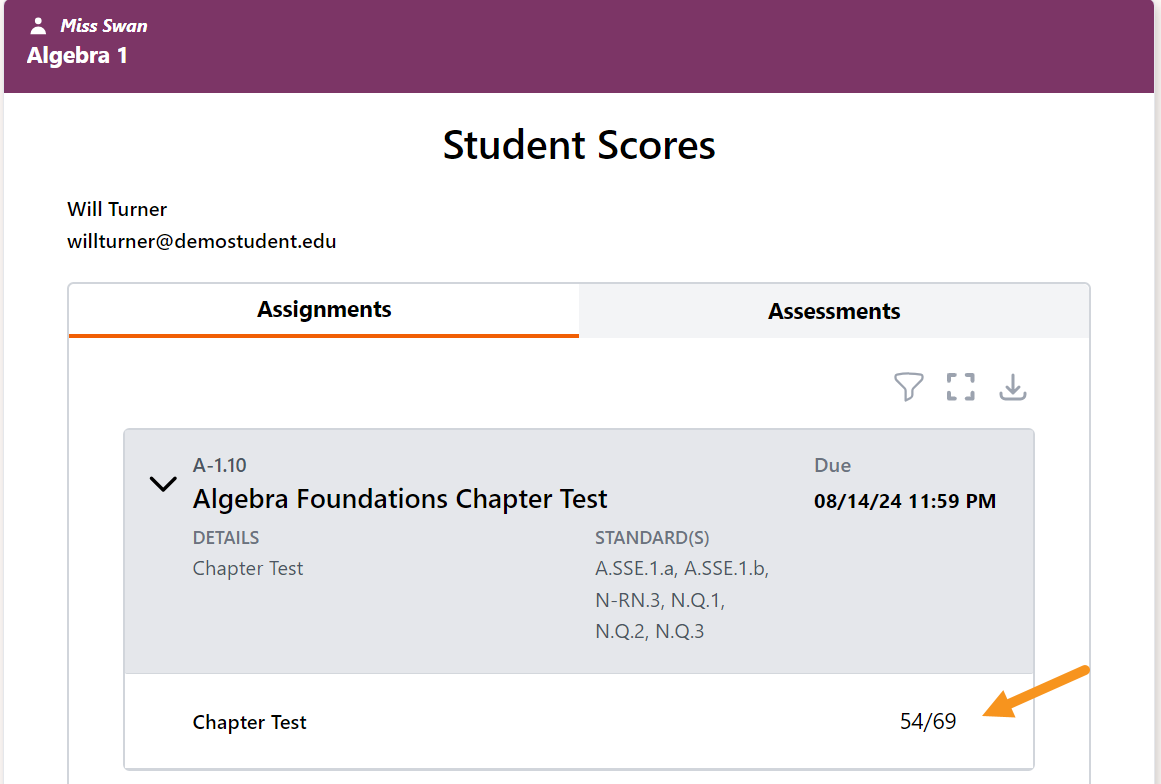The image size is (1161, 784).
Task: Click the STANDARD(S) column label
Action: (x=652, y=538)
